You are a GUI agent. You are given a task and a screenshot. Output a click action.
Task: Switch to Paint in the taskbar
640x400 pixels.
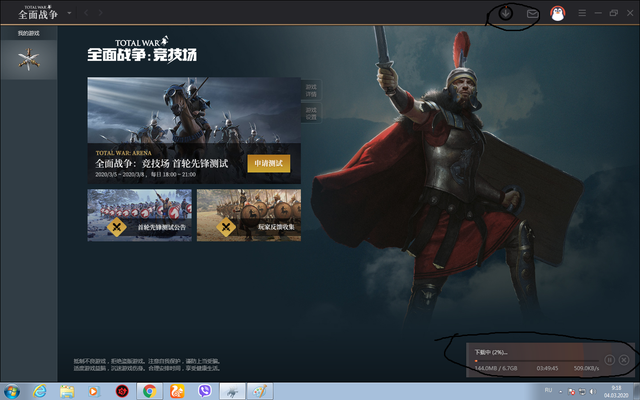[260, 391]
